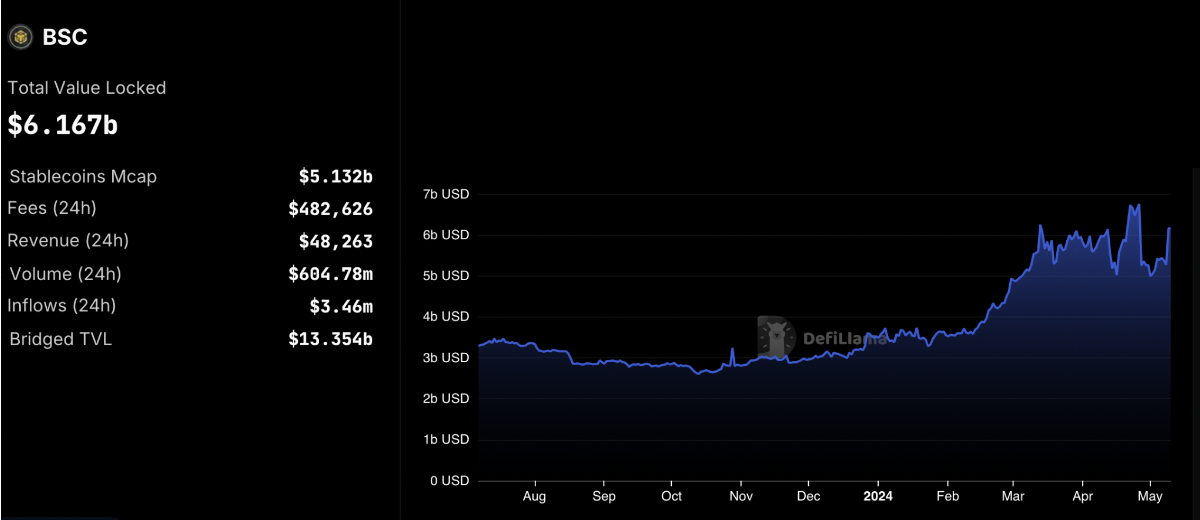Click the $6.167b TVL value

click(x=63, y=125)
